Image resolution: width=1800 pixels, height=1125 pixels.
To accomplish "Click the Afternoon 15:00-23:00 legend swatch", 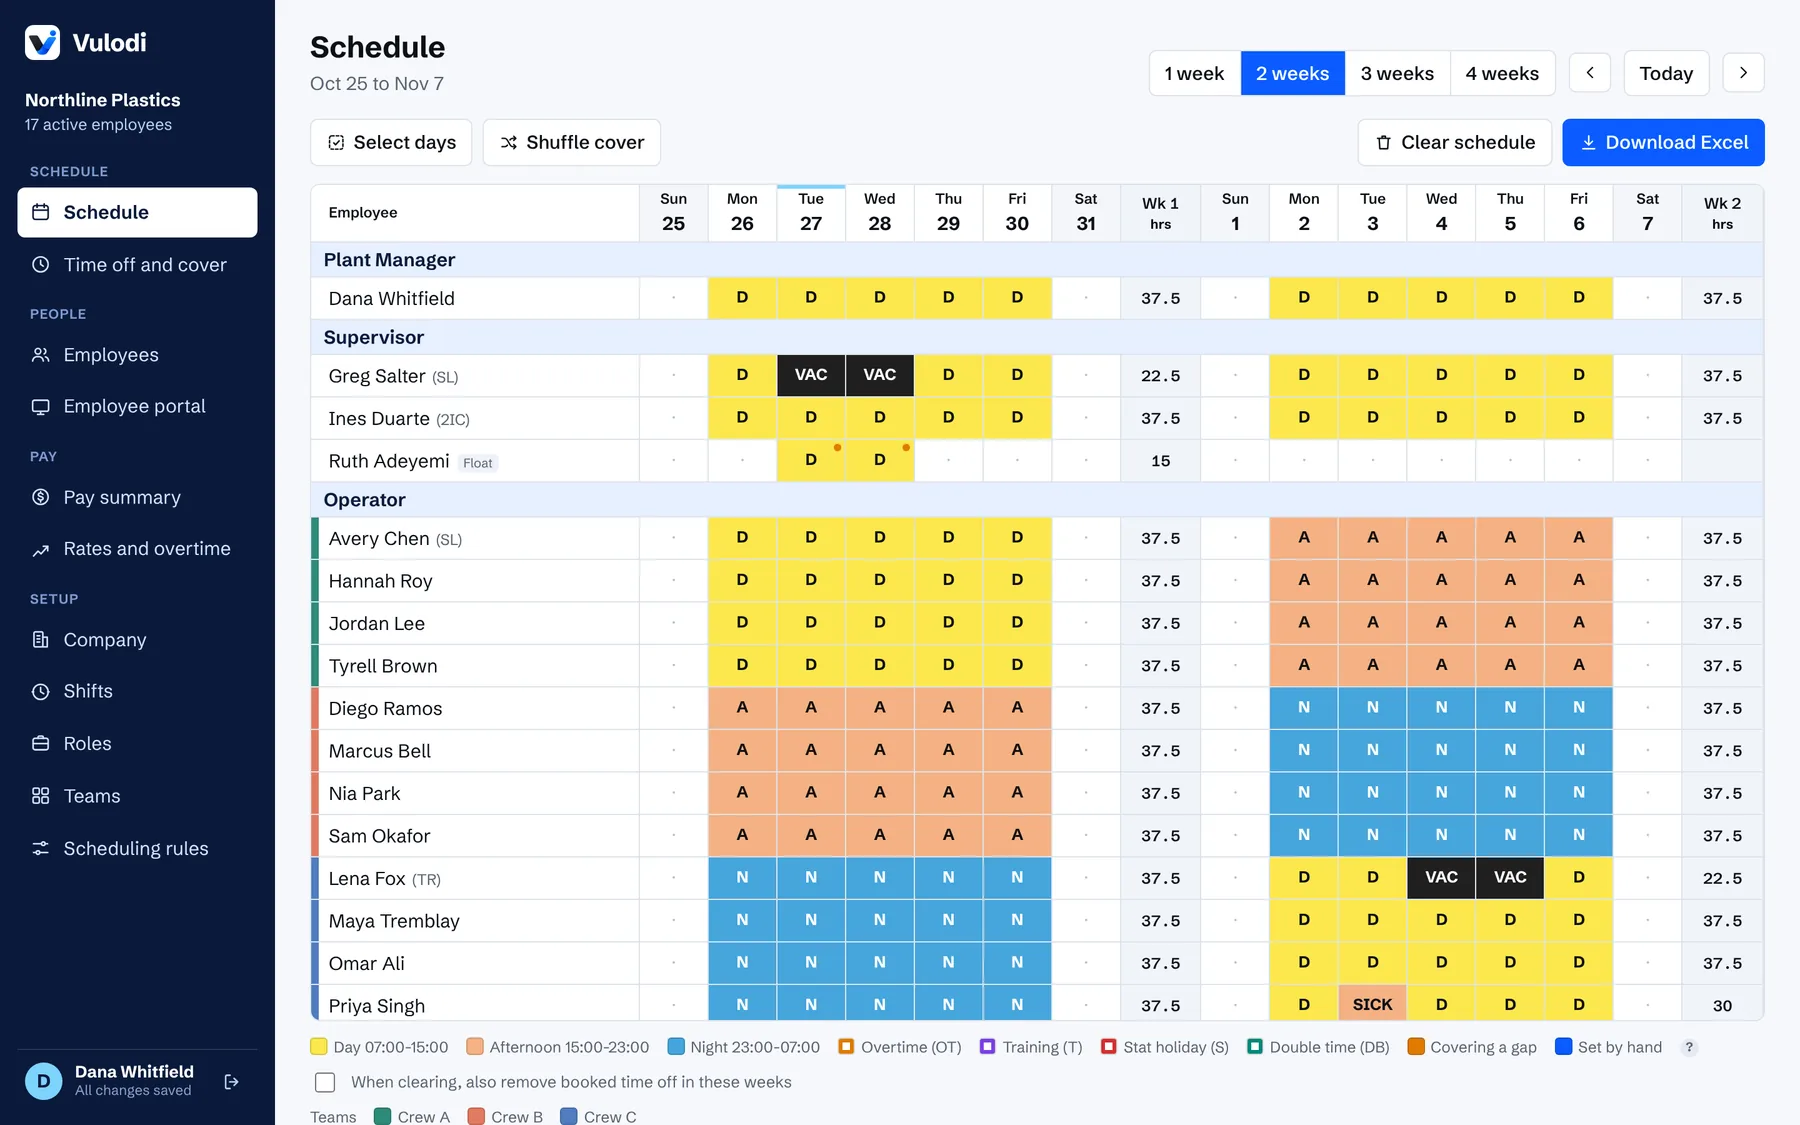I will (x=475, y=1047).
